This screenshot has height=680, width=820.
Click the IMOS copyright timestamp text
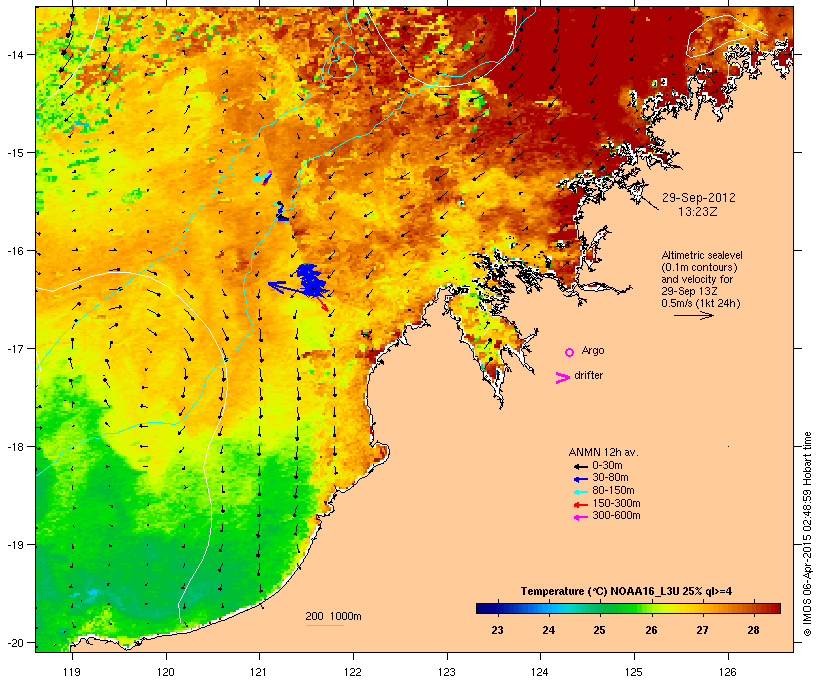coord(807,534)
